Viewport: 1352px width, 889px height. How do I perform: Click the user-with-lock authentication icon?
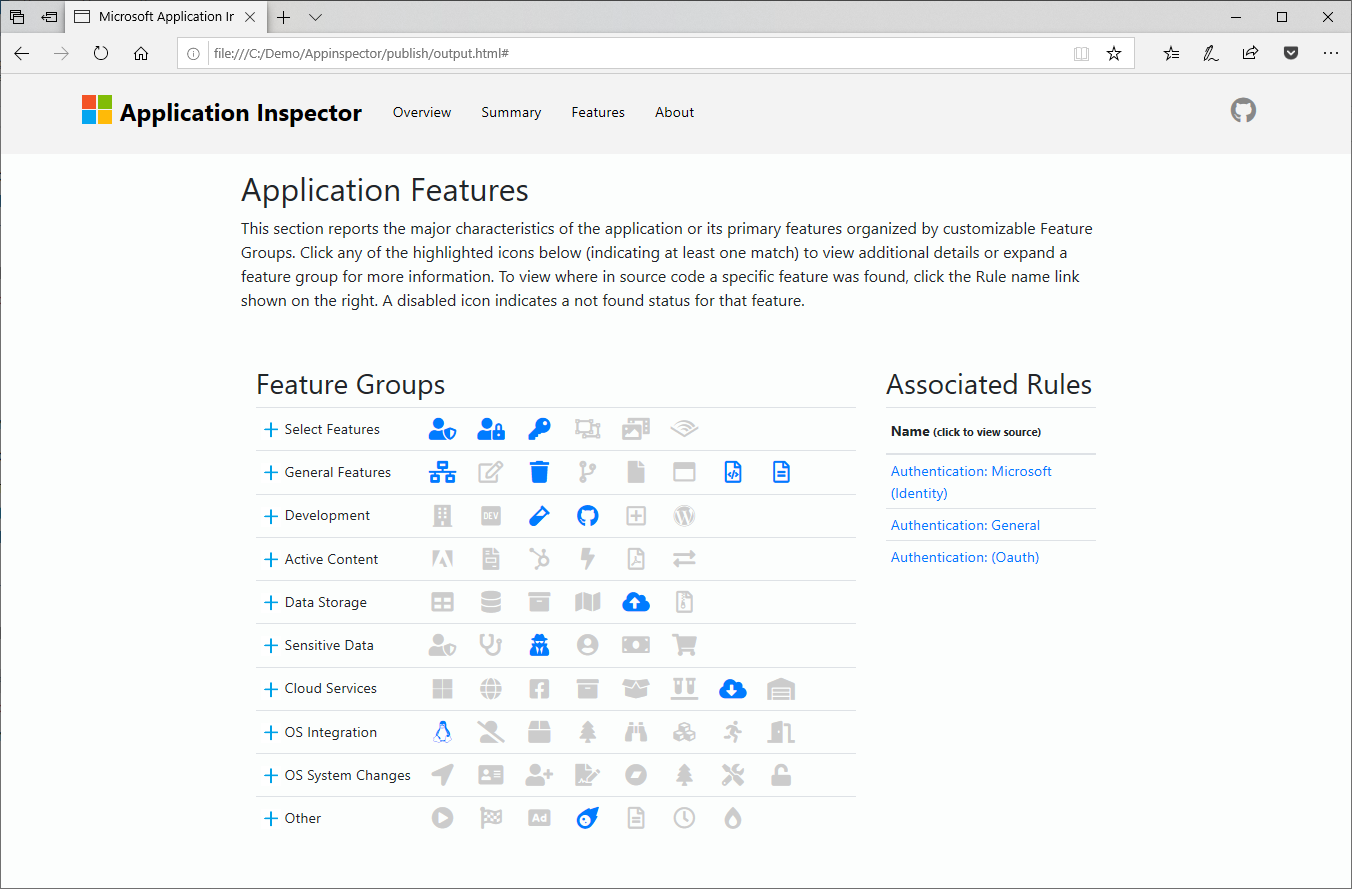coord(491,428)
